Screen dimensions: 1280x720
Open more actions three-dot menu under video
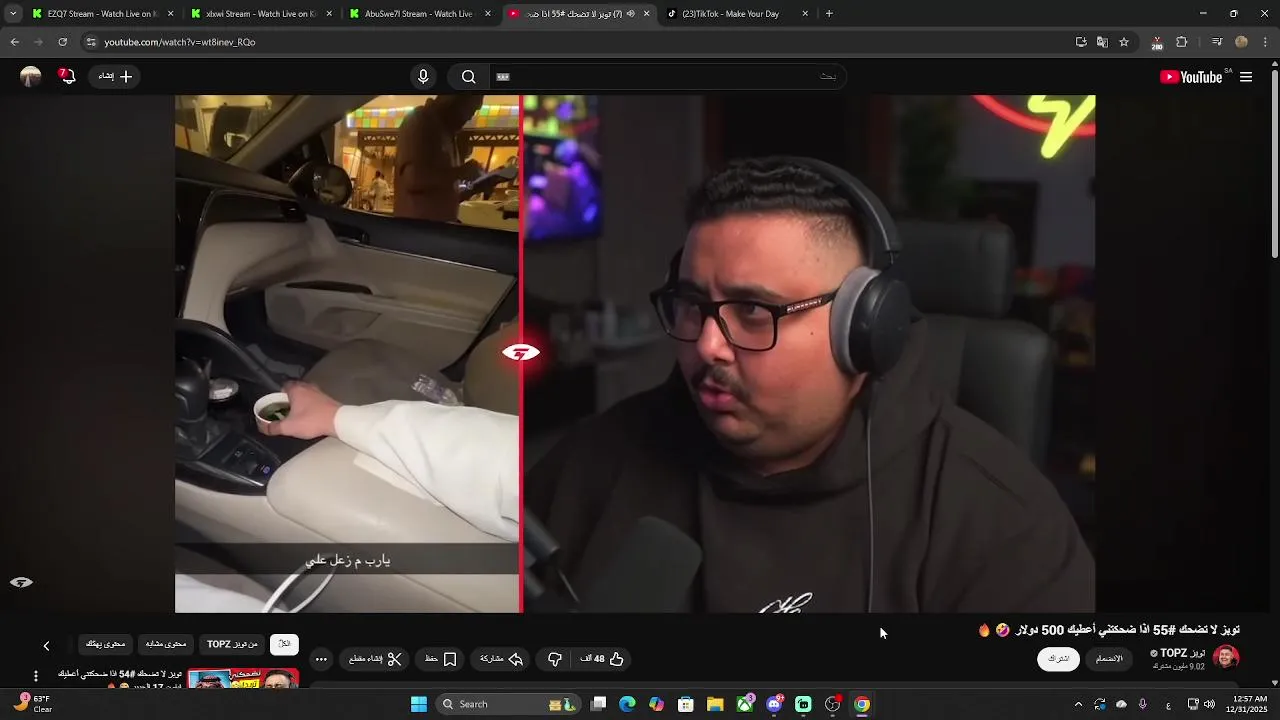[320, 659]
